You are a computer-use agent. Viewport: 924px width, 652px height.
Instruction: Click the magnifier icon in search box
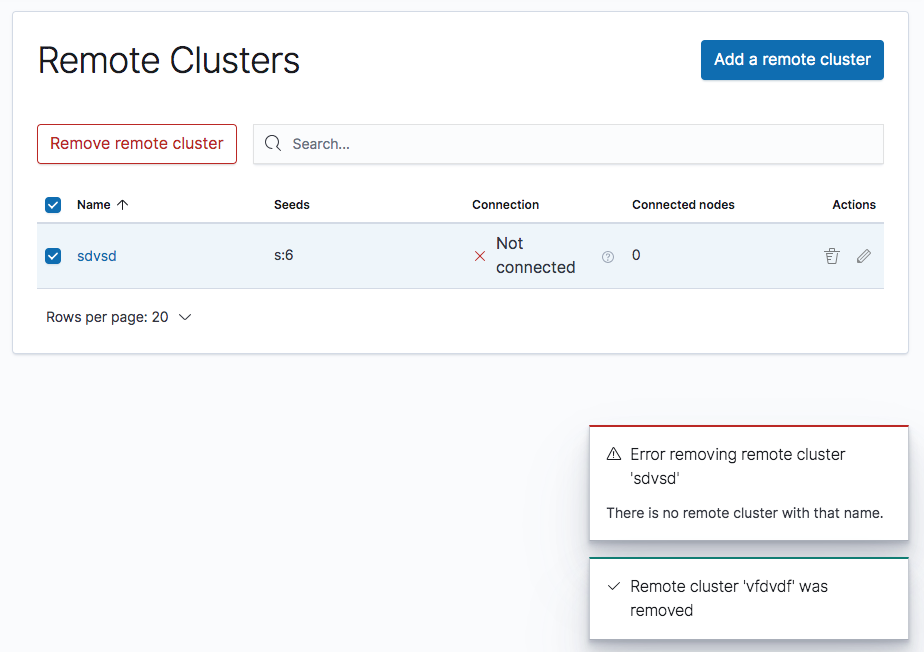coord(273,144)
